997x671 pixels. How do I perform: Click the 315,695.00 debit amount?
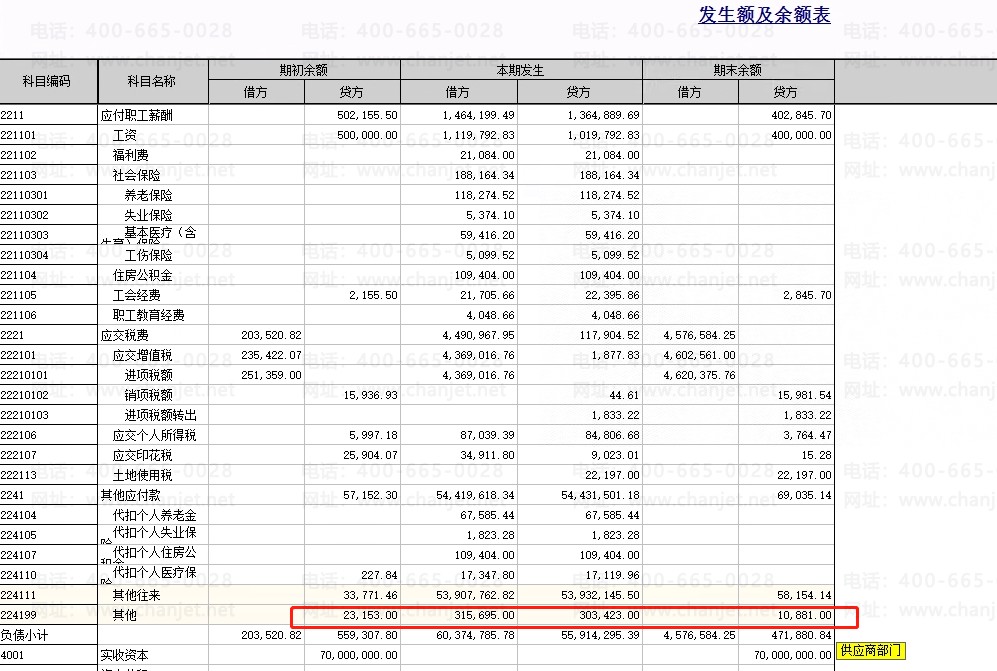(x=485, y=615)
